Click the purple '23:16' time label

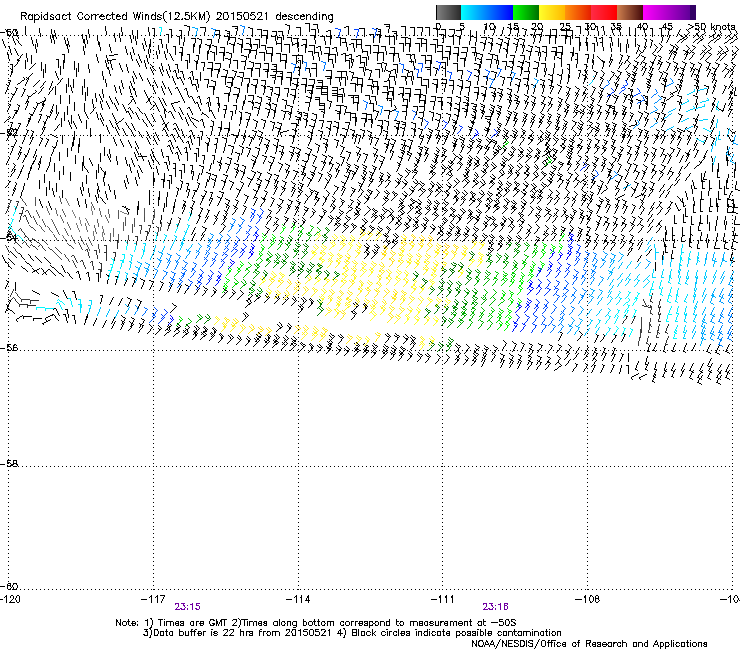pos(495,607)
